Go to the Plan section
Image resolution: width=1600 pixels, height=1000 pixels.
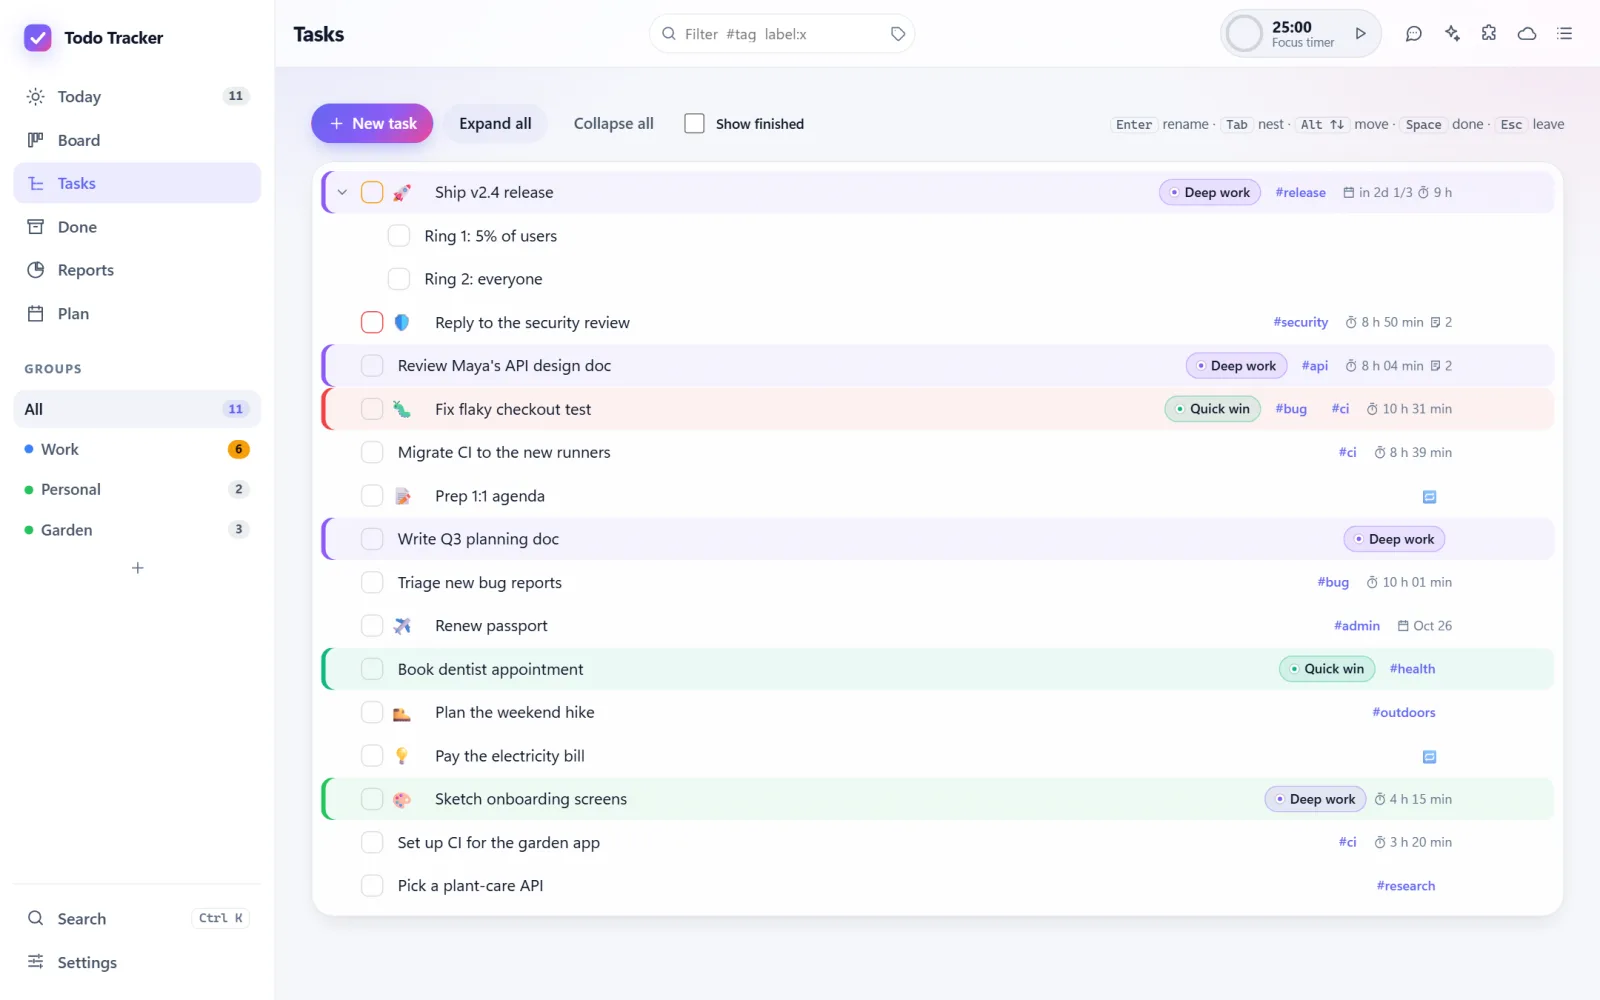[137, 314]
